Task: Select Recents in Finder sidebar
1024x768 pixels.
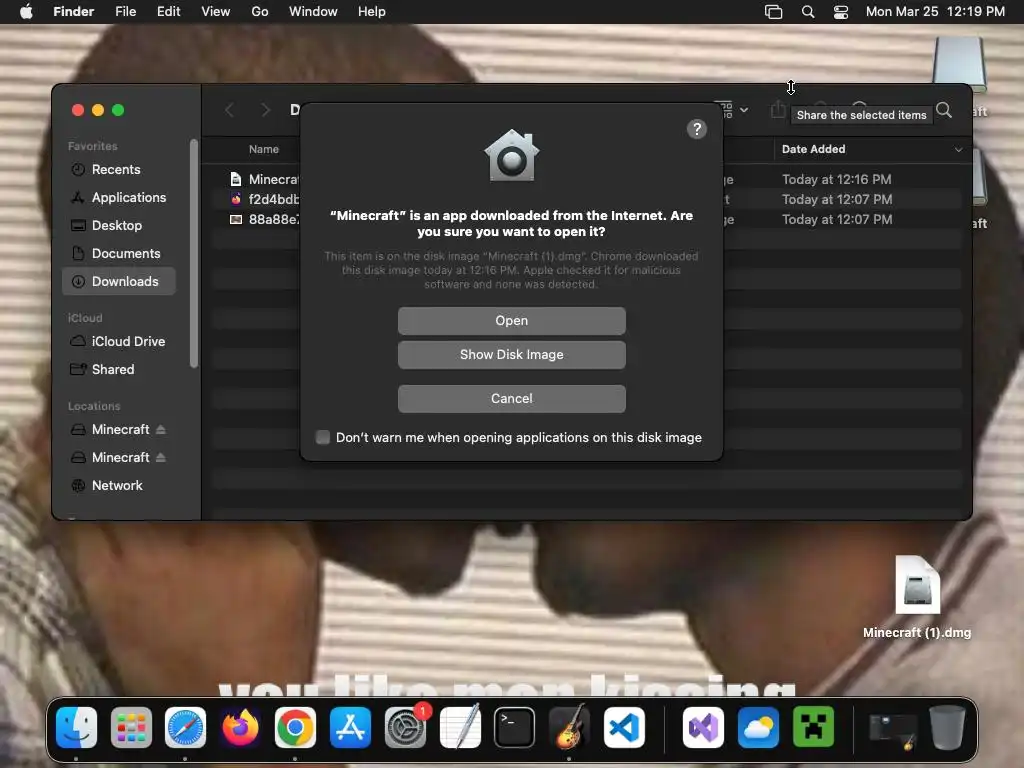Action: (x=119, y=169)
